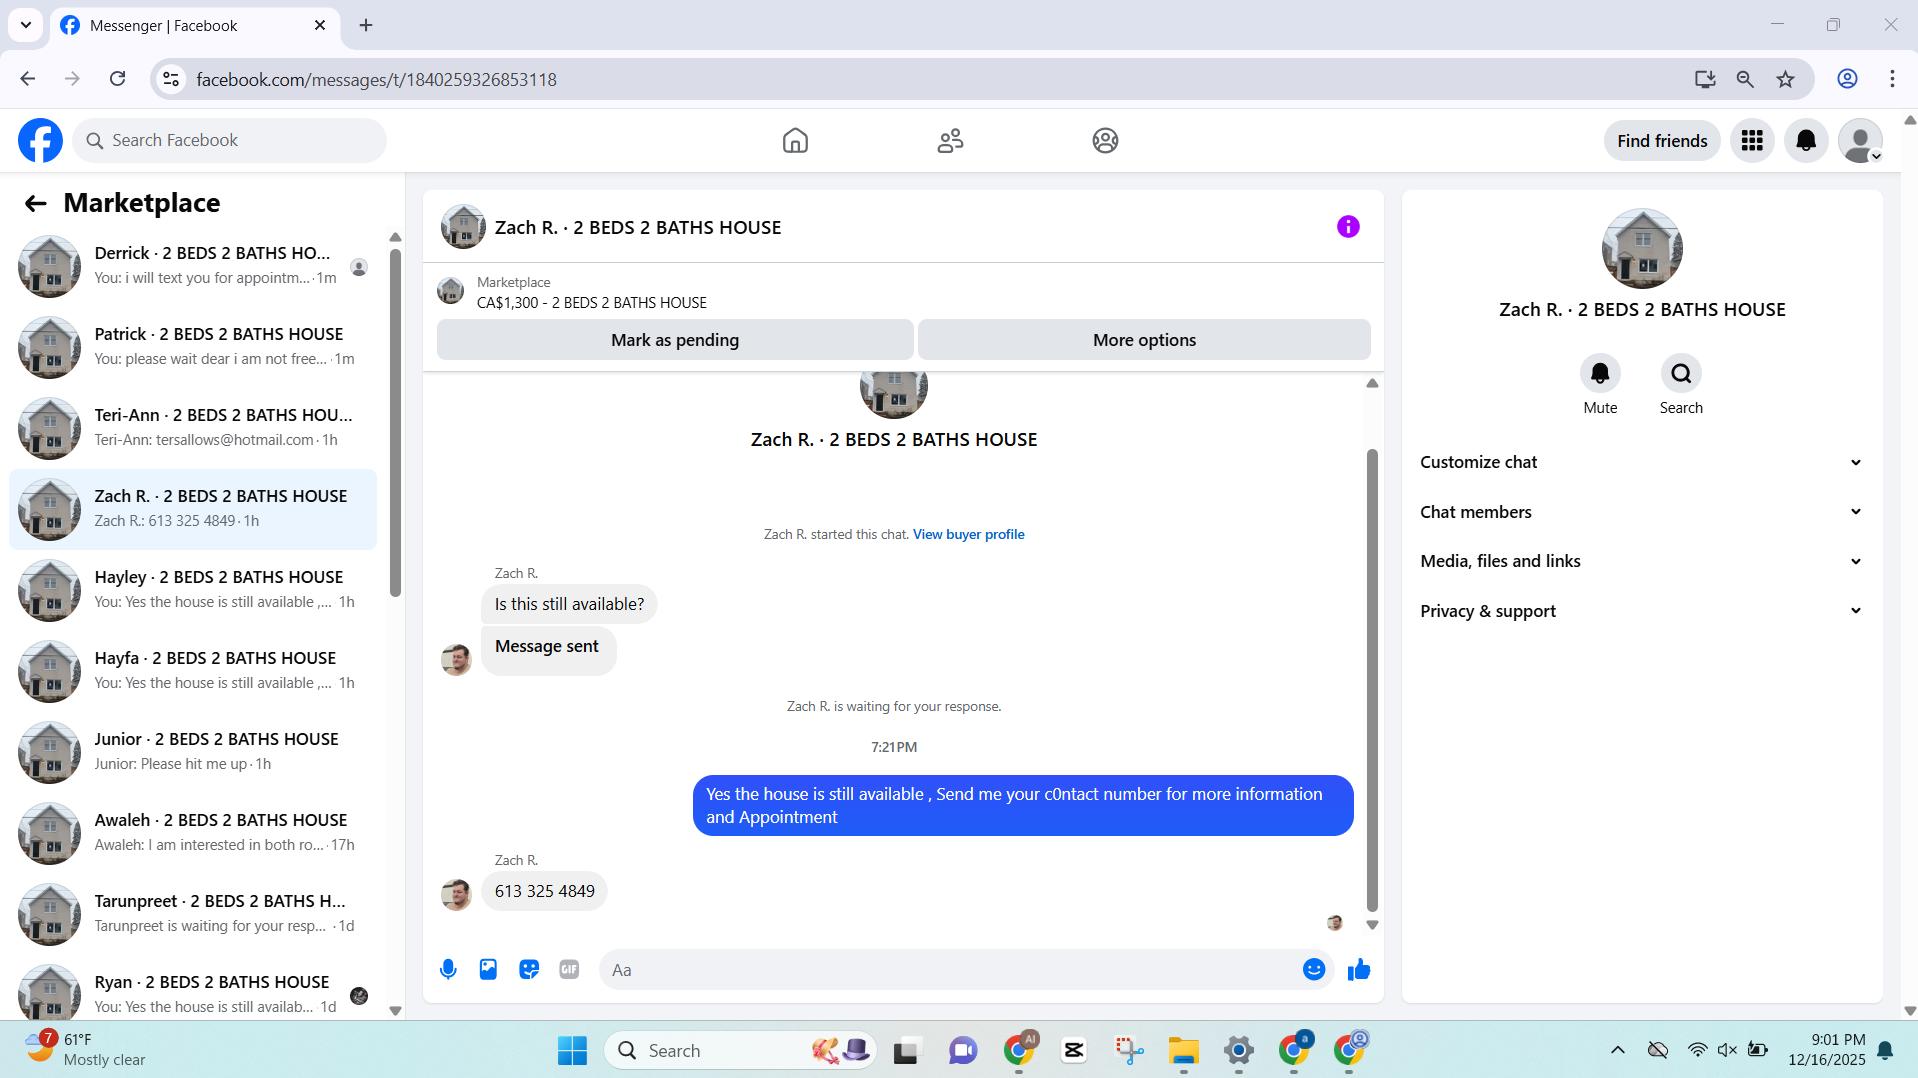Open the Derrick conversation

point(193,266)
